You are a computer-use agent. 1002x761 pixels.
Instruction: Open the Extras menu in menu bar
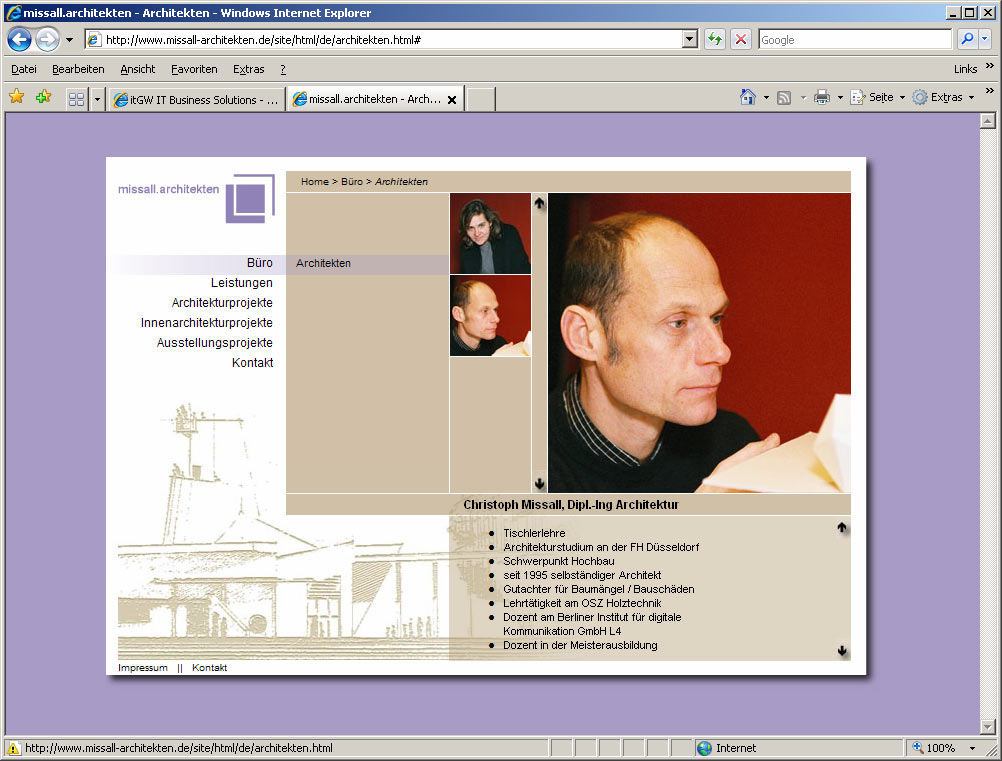click(x=249, y=69)
